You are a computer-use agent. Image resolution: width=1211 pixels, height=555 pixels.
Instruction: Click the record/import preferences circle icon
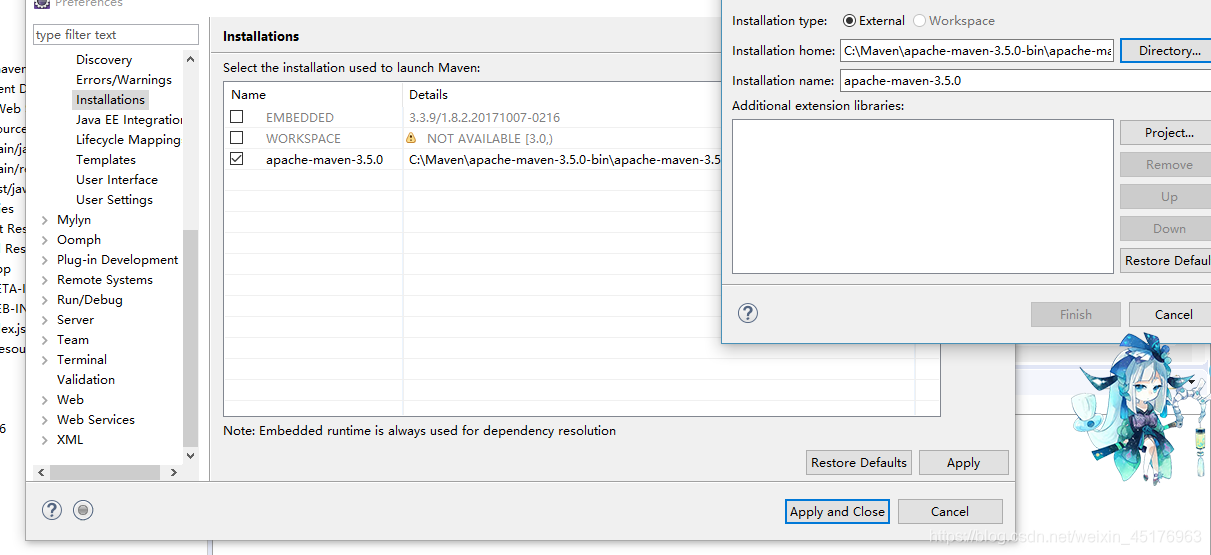[x=84, y=511]
